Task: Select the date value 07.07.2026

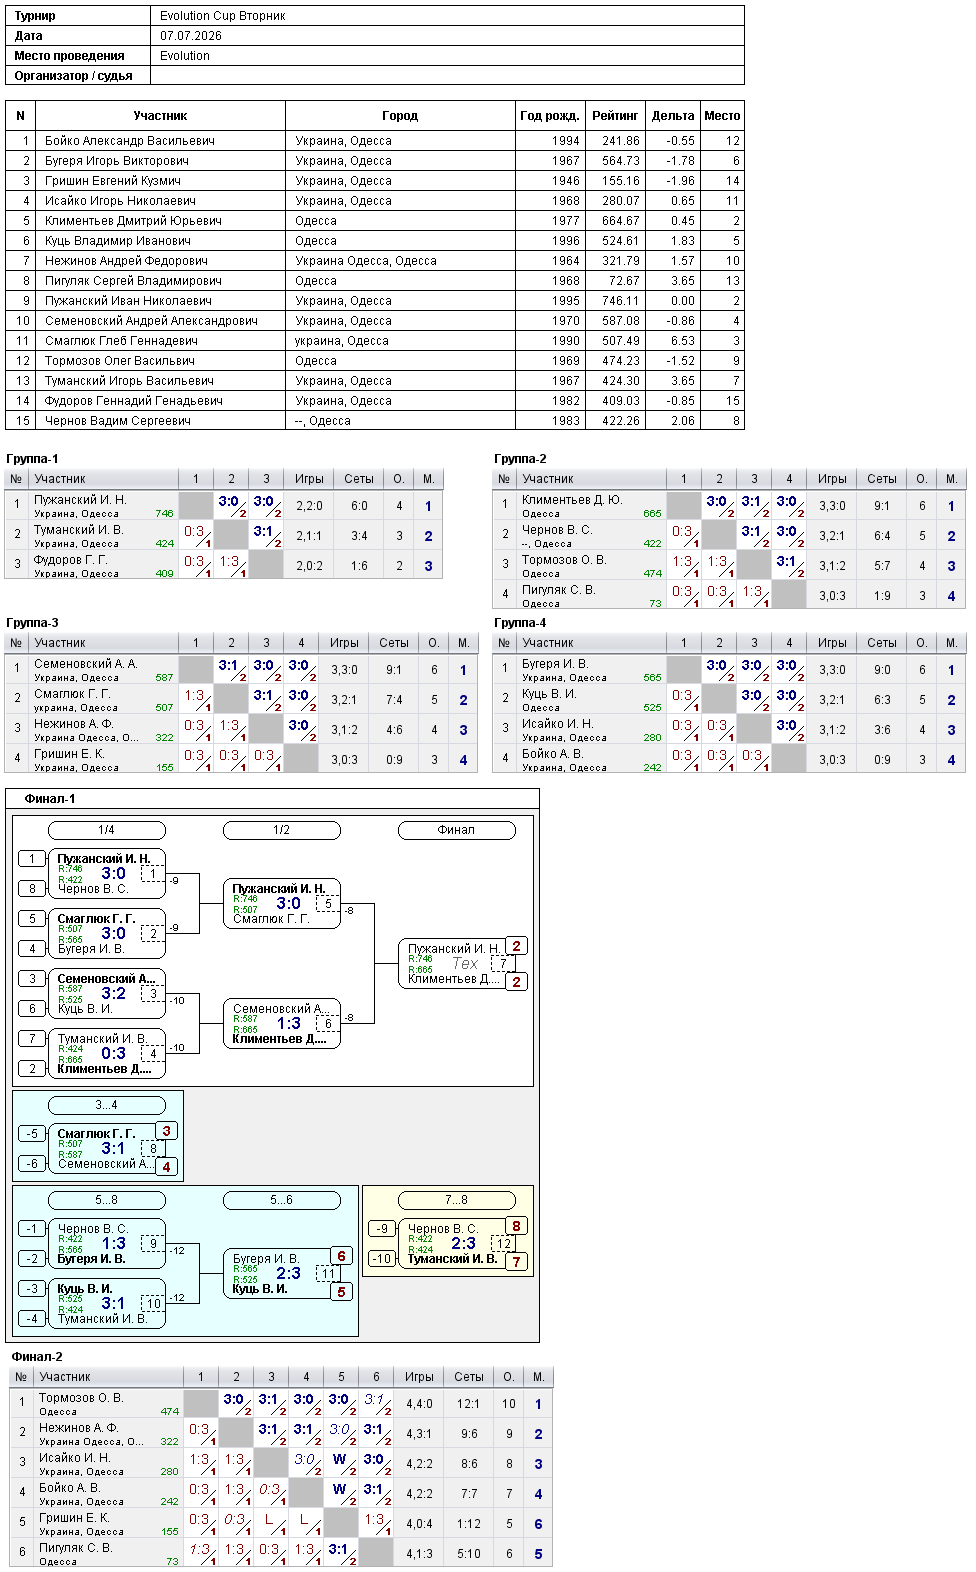Action: 191,36
